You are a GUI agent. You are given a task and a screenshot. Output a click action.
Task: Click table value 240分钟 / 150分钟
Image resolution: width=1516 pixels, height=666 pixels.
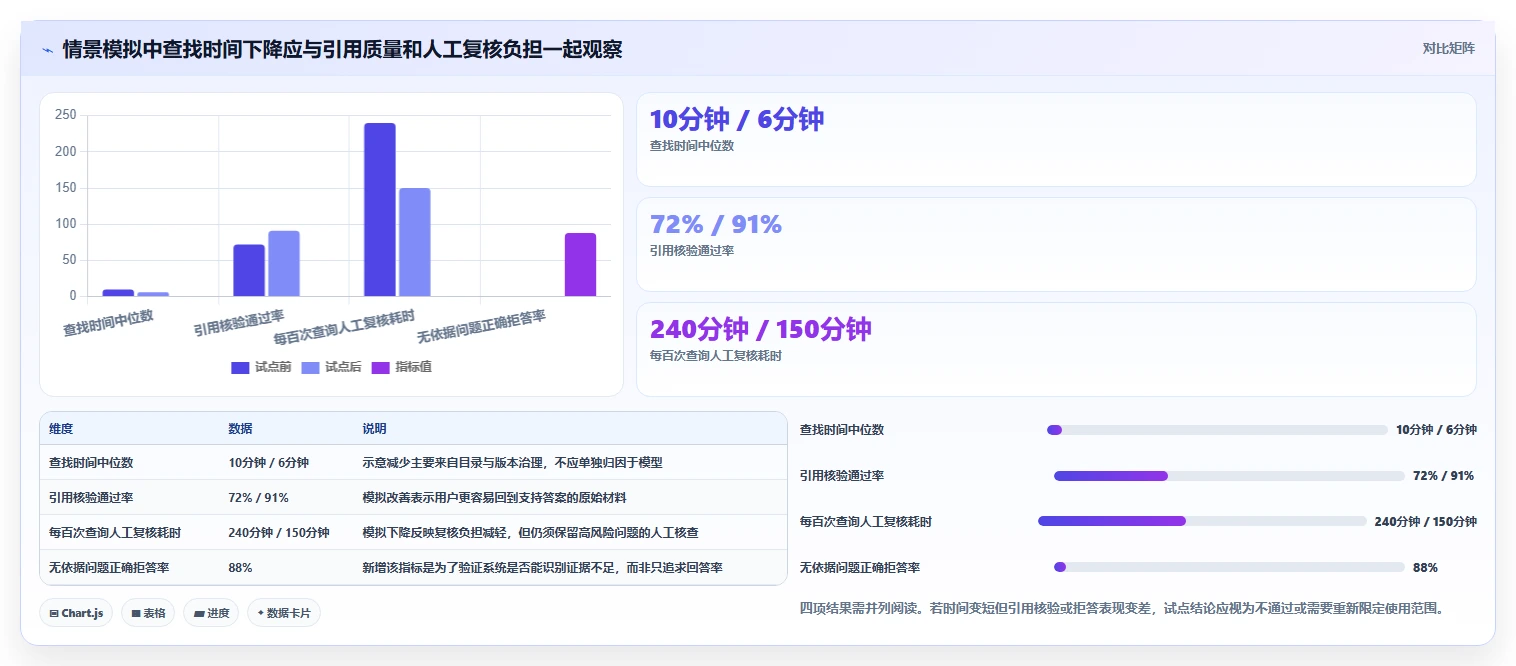[279, 532]
